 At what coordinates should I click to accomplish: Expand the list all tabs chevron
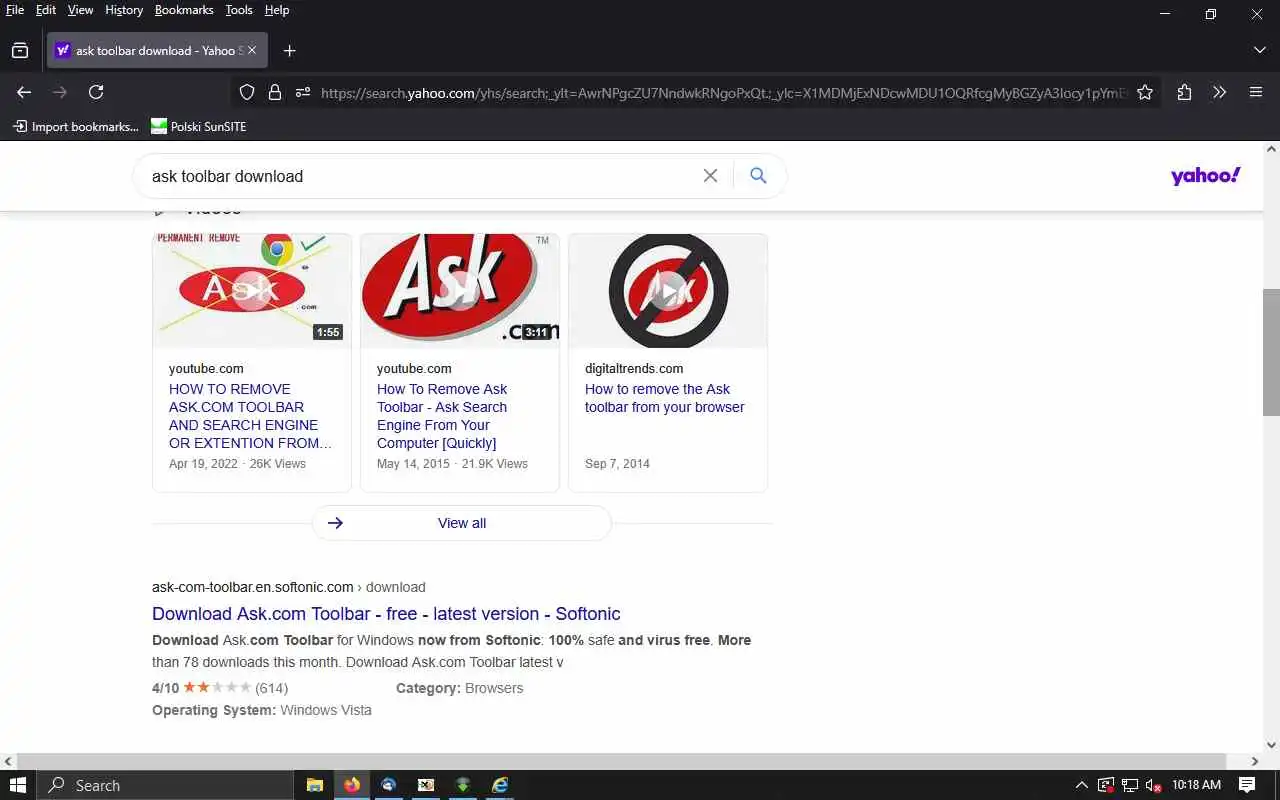[1259, 50]
